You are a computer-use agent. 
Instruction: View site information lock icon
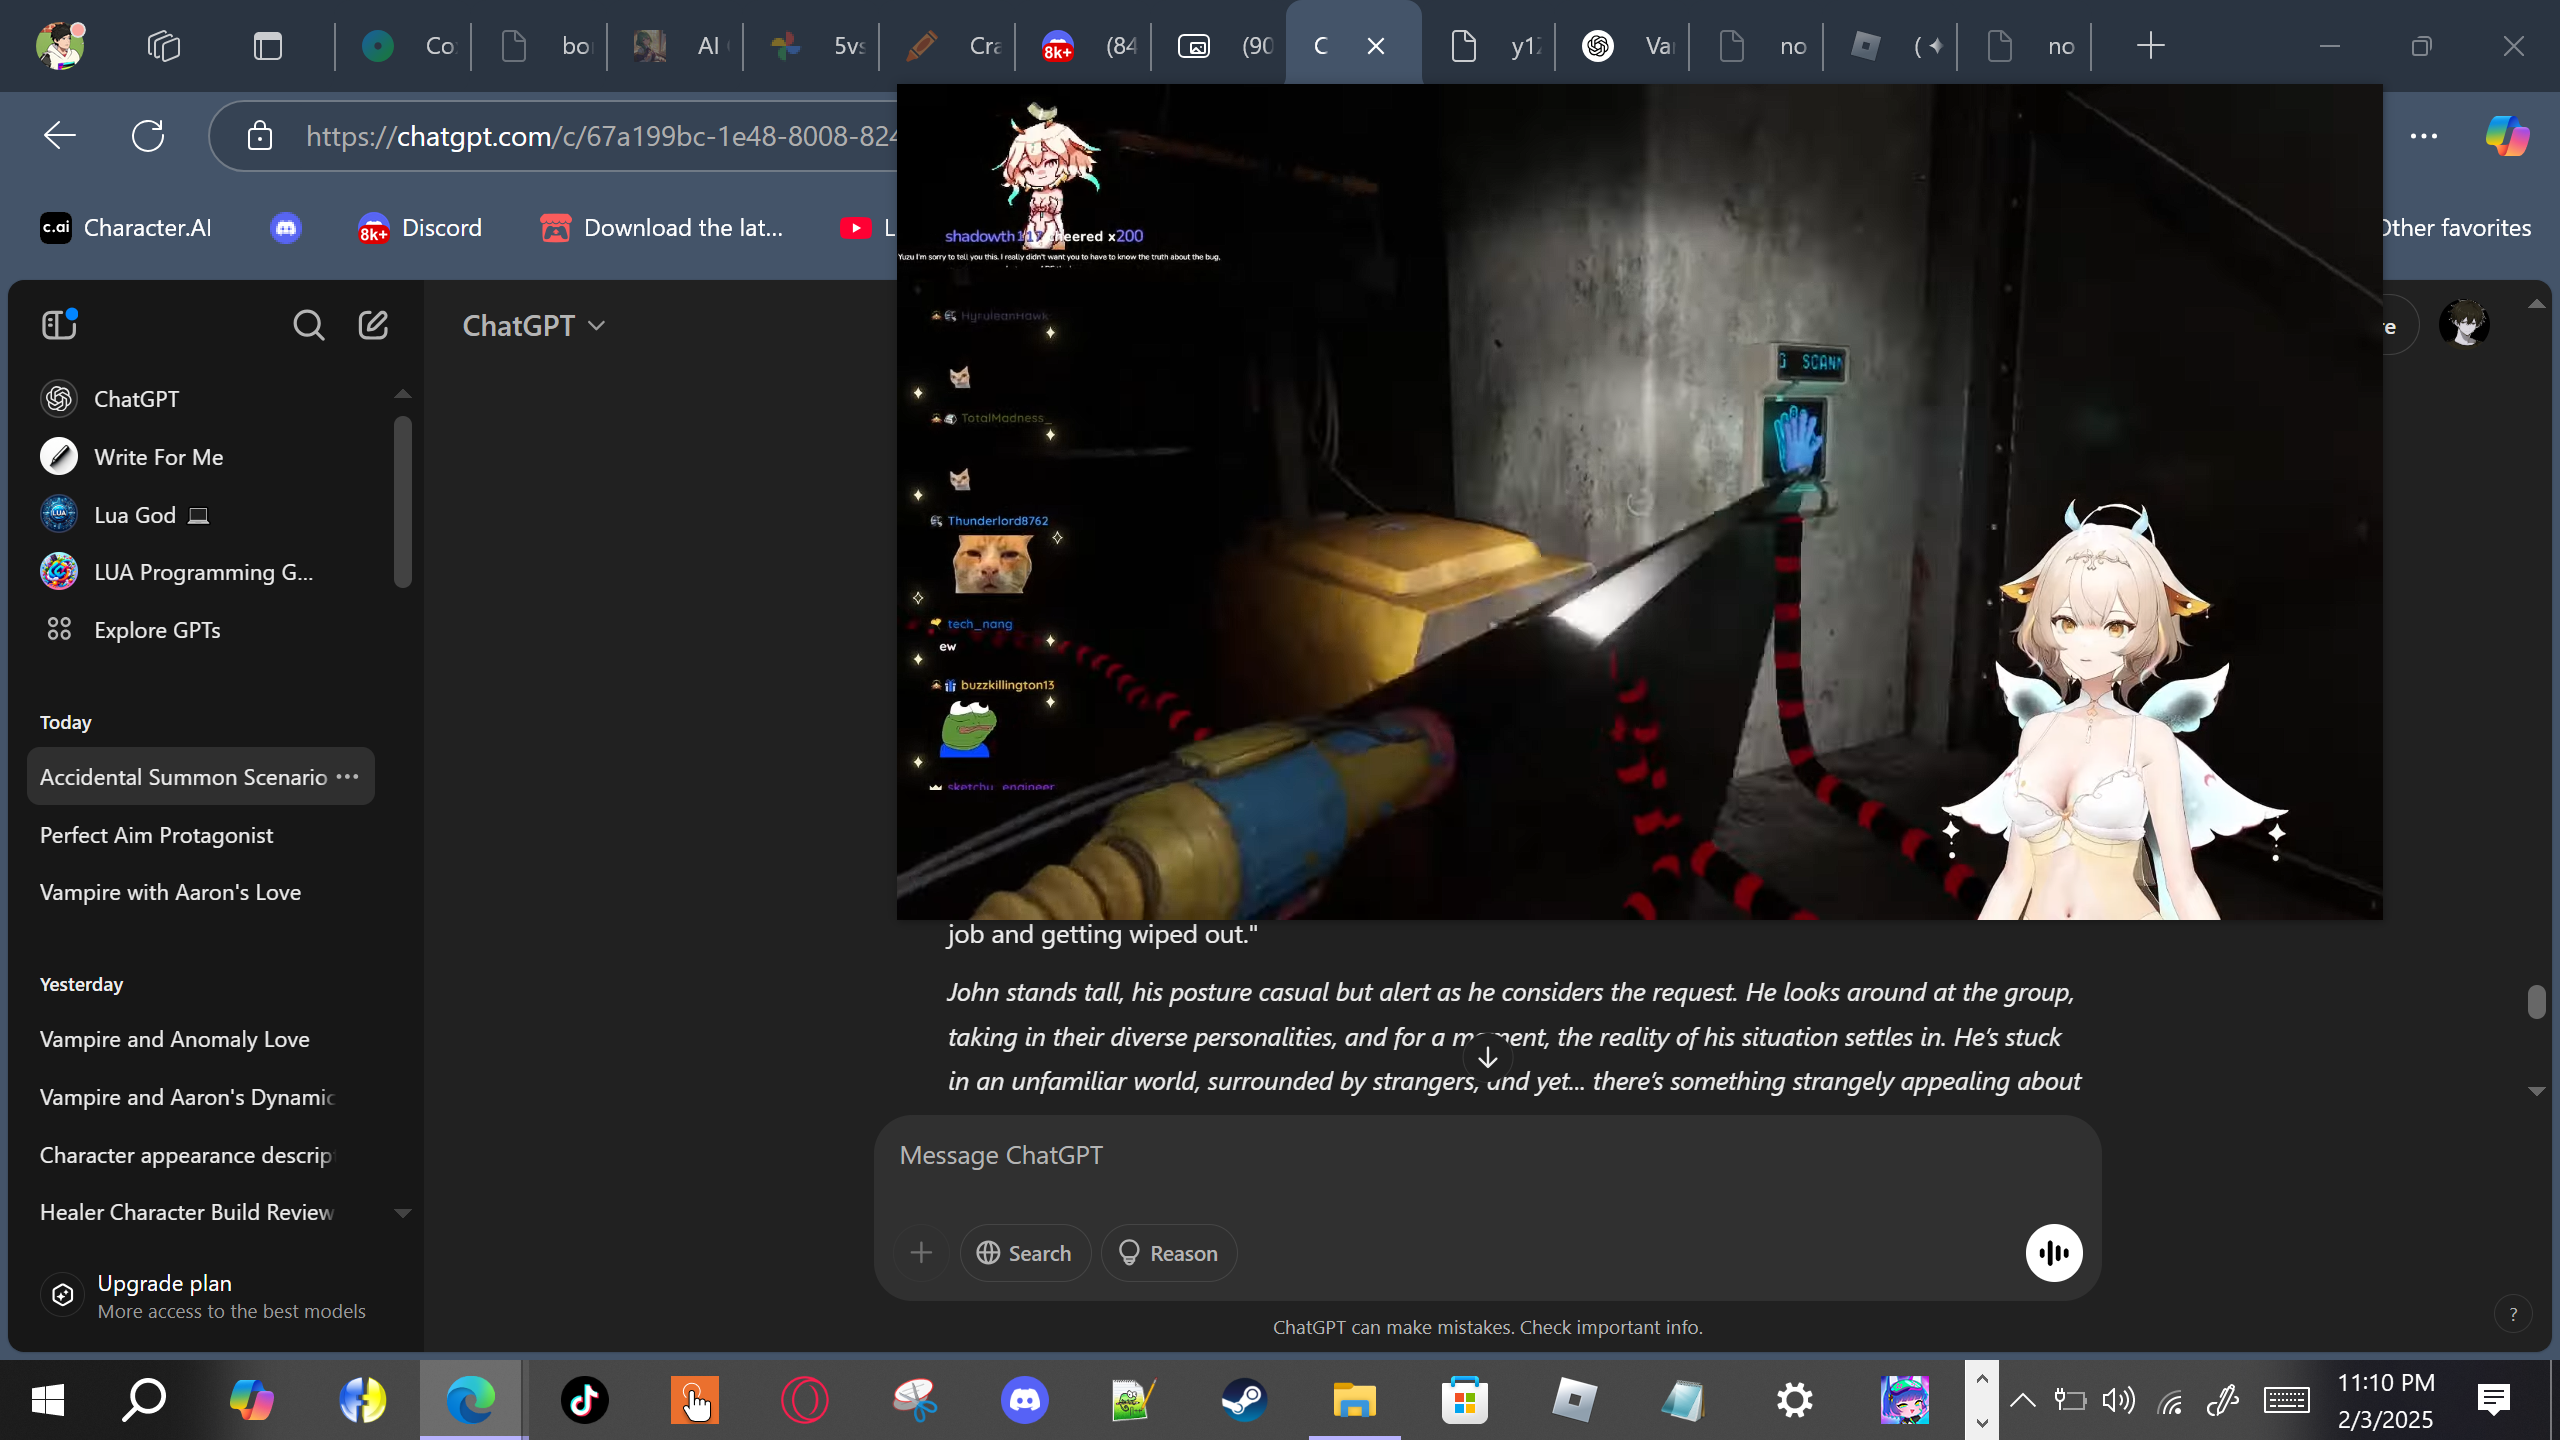[260, 135]
